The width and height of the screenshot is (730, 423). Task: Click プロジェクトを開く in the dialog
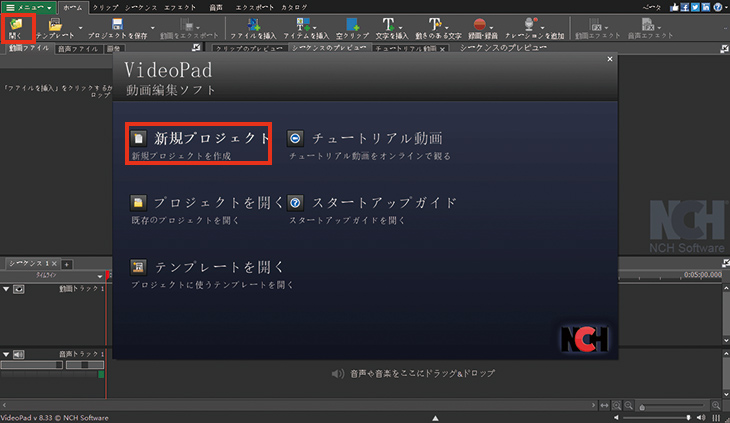(x=208, y=203)
